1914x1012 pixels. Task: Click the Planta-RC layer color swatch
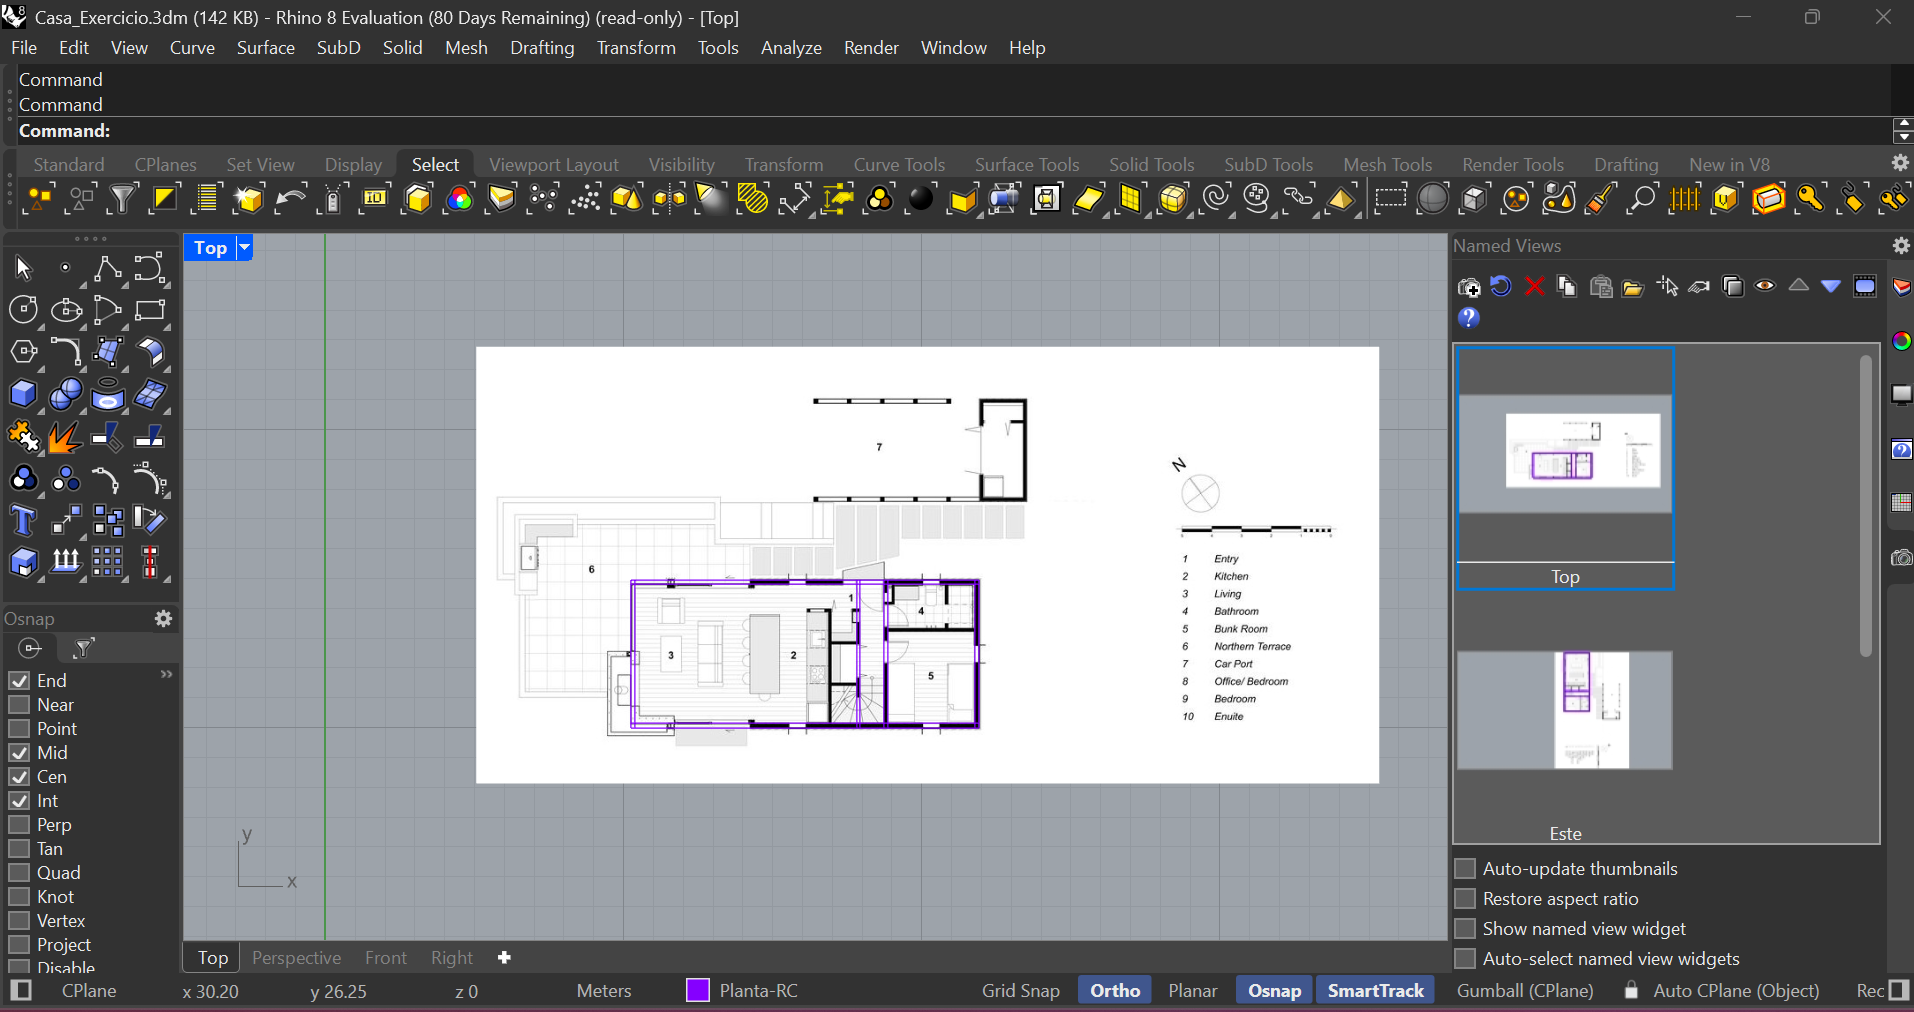(697, 990)
